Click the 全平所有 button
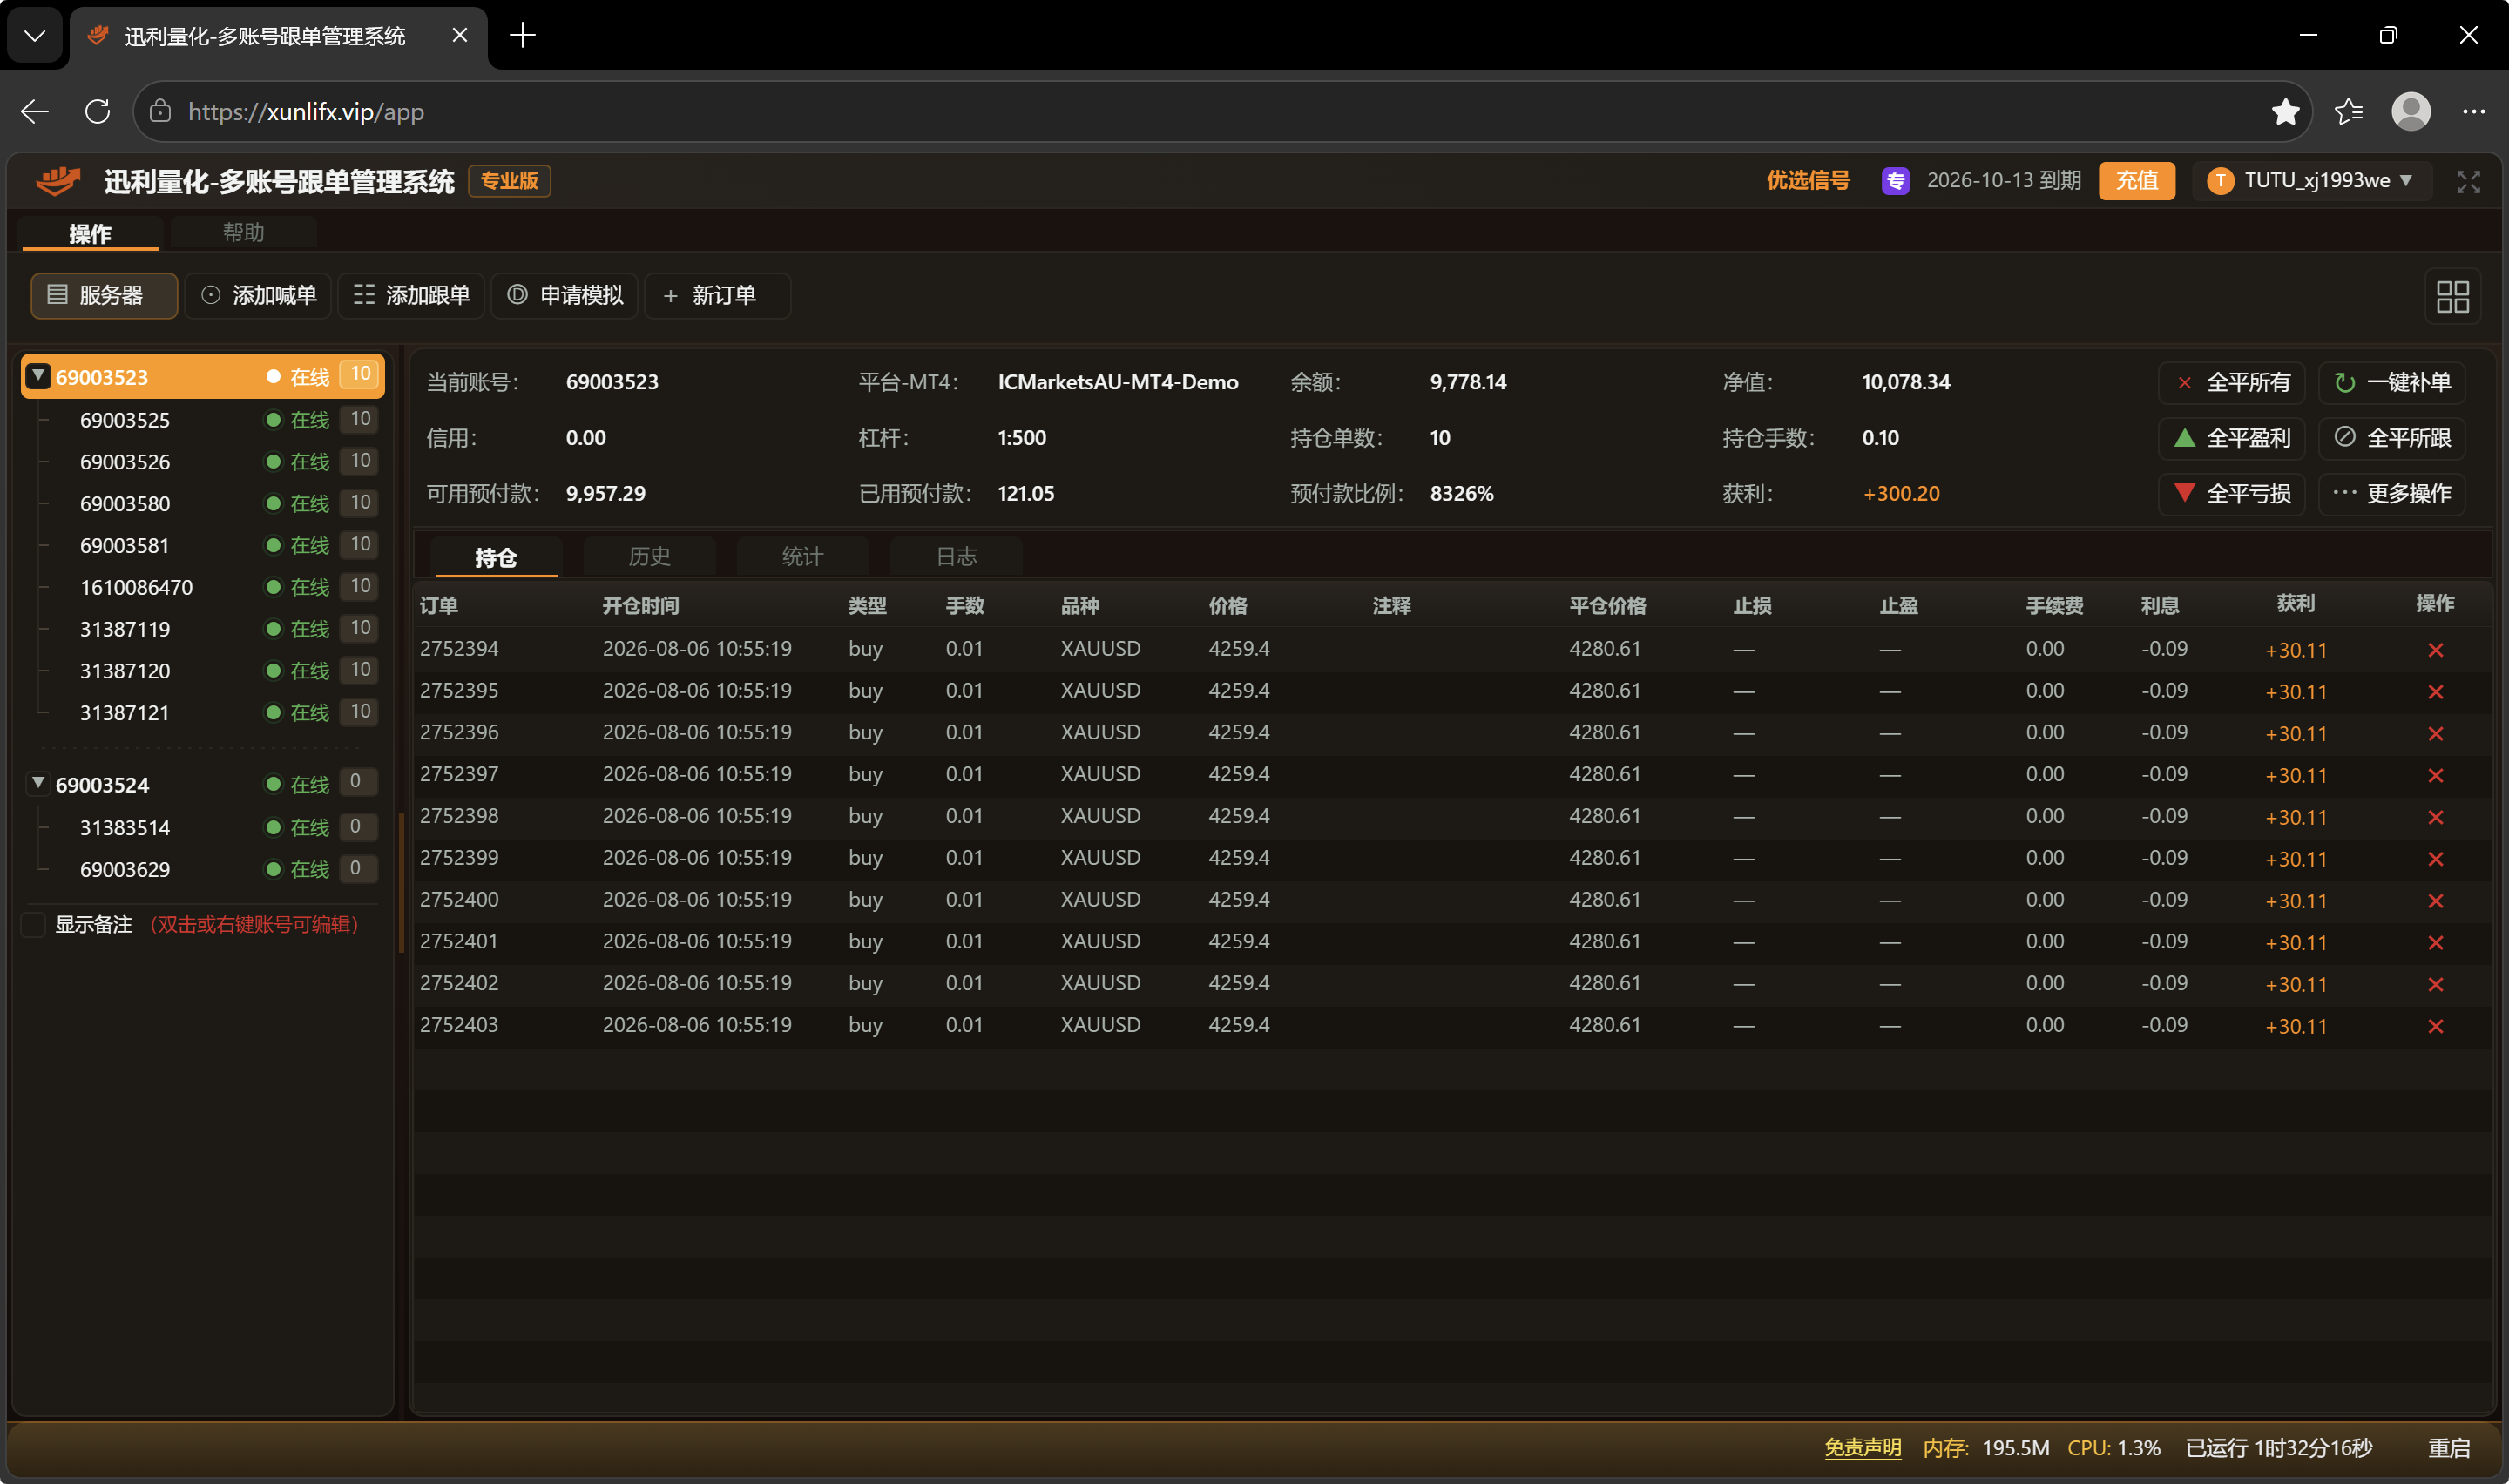 2231,383
